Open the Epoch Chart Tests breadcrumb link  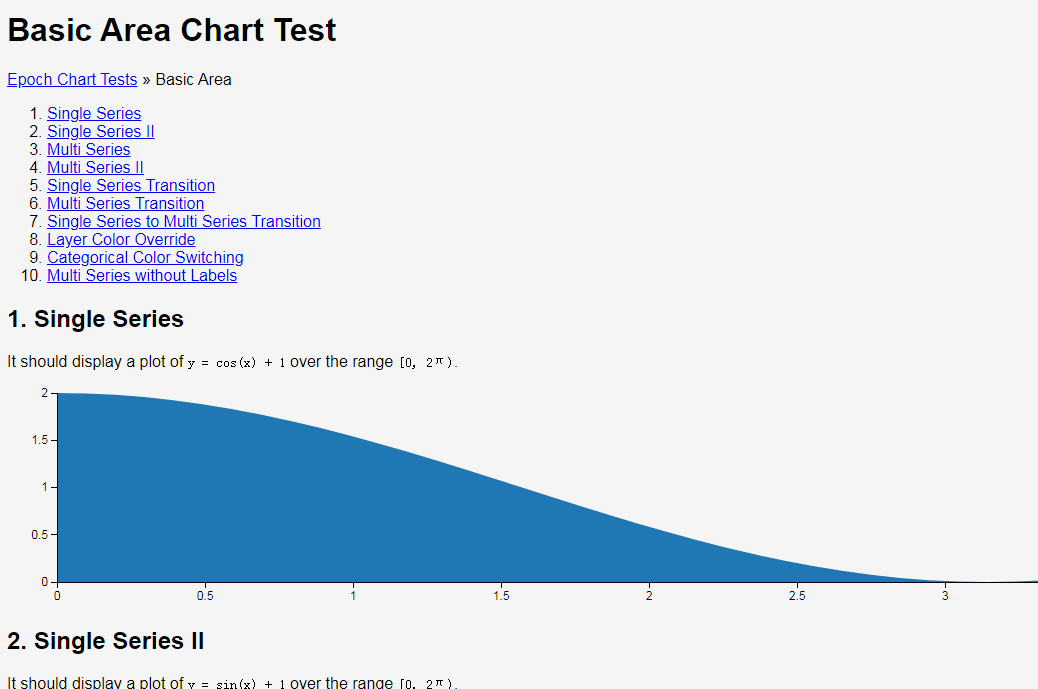coord(72,79)
